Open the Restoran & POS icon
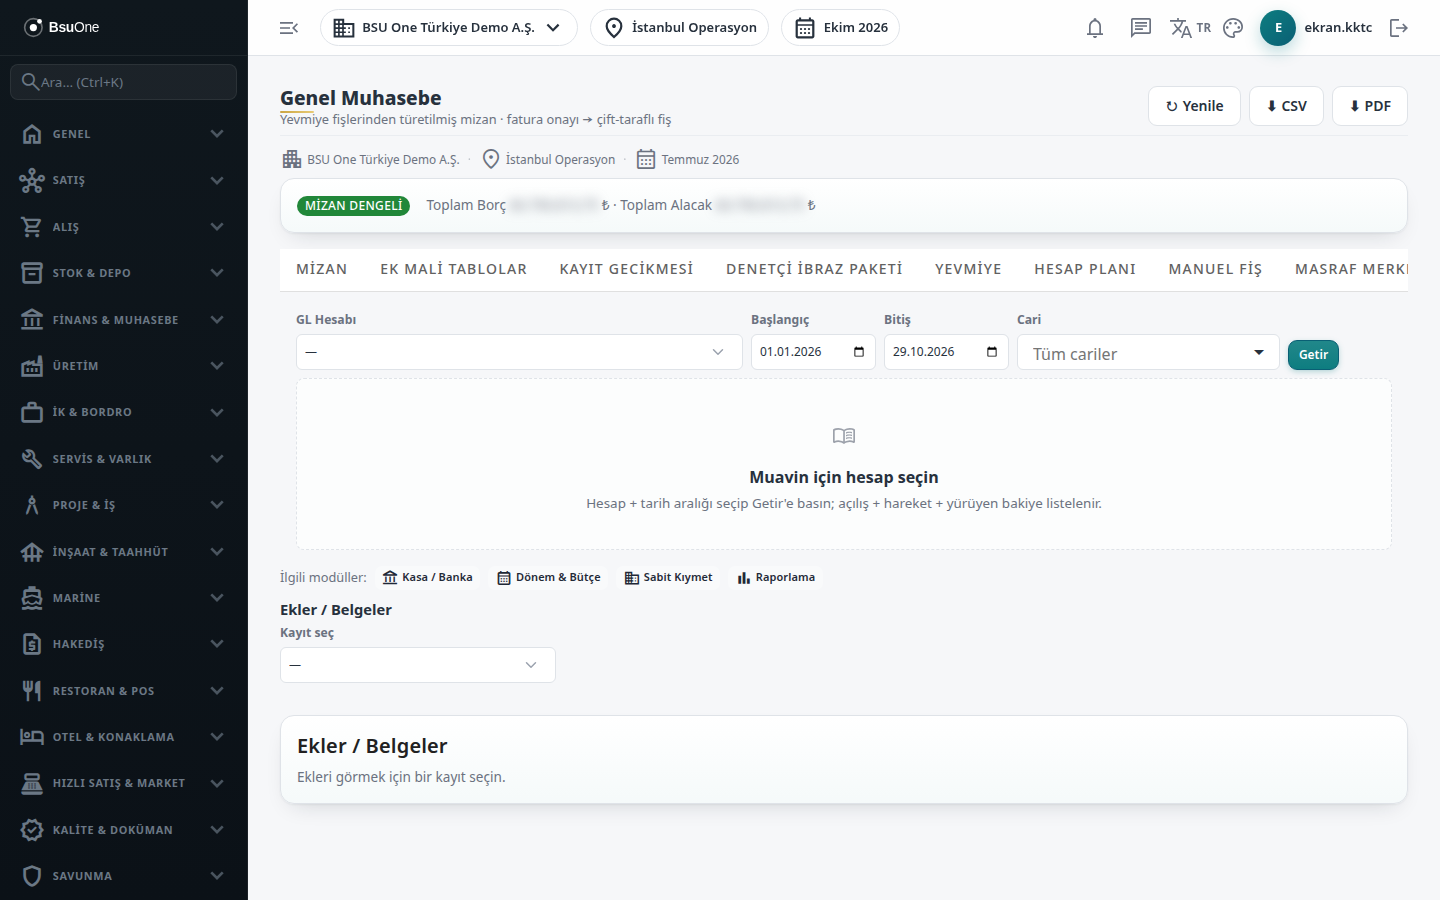Viewport: 1440px width, 900px height. pyautogui.click(x=32, y=691)
